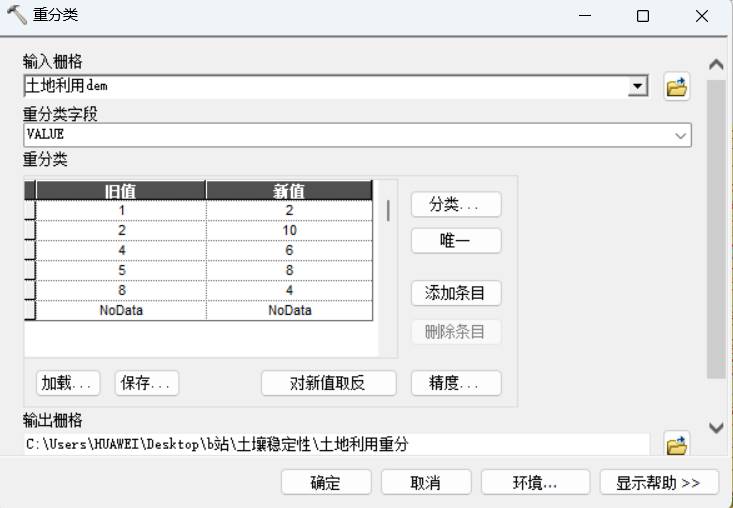
Task: Click 加载 to load a remap table
Action: coord(69,383)
